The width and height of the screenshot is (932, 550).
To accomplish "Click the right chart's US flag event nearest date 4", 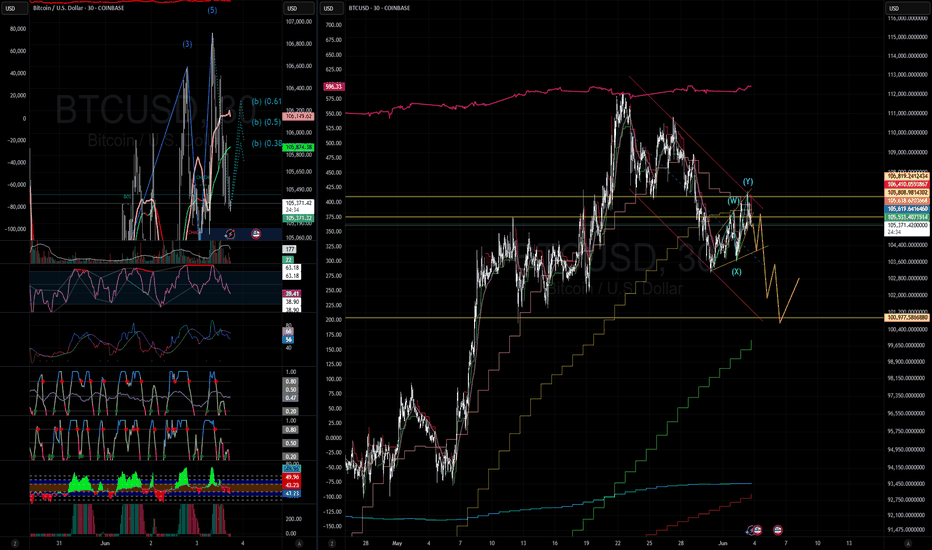I will coord(757,530).
